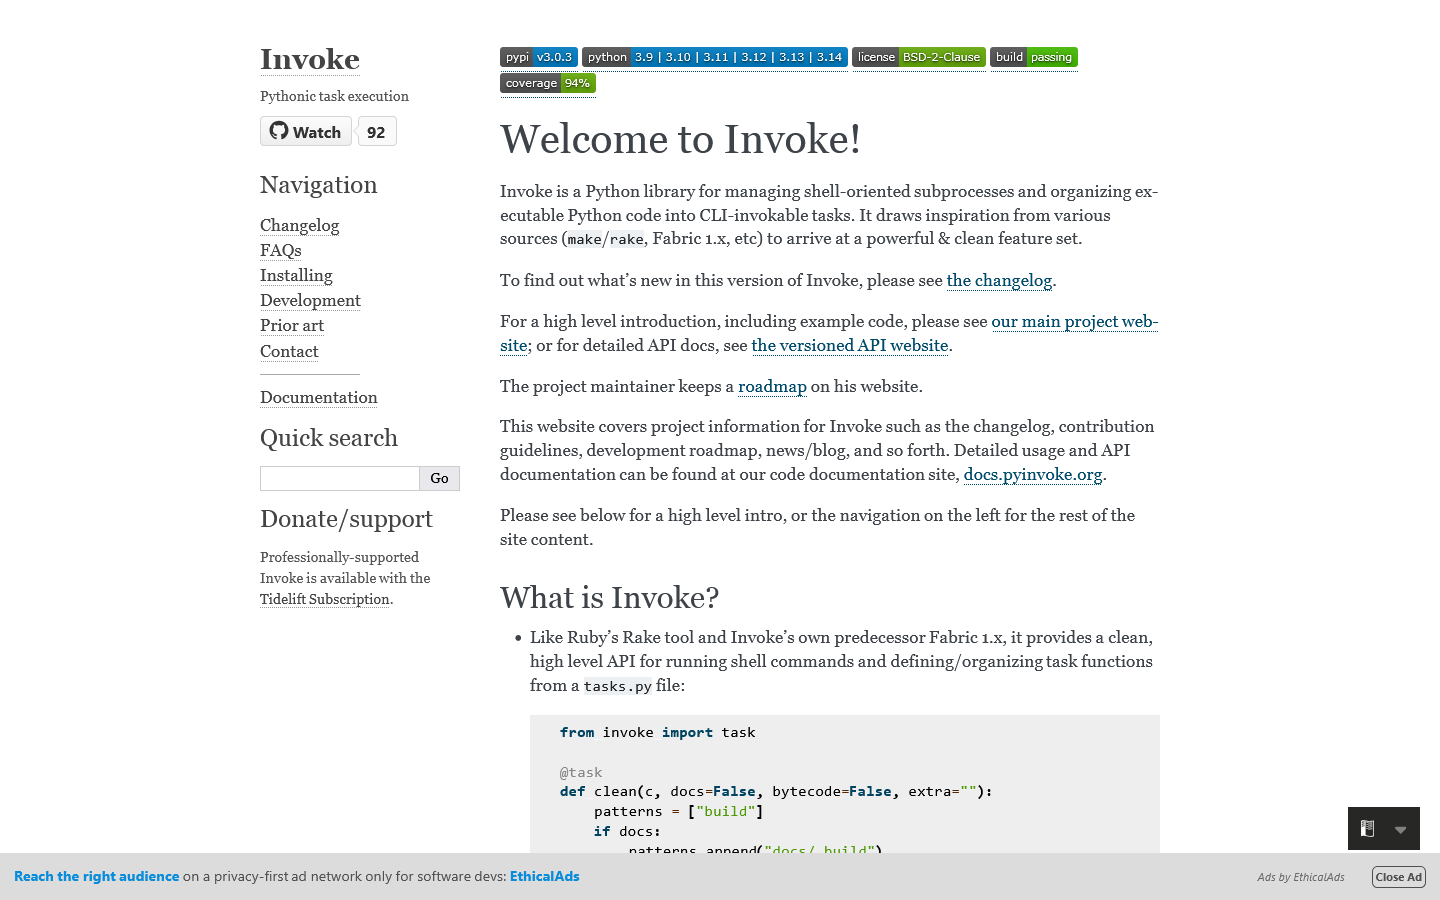Click Reach the right audience ad link

coord(97,876)
